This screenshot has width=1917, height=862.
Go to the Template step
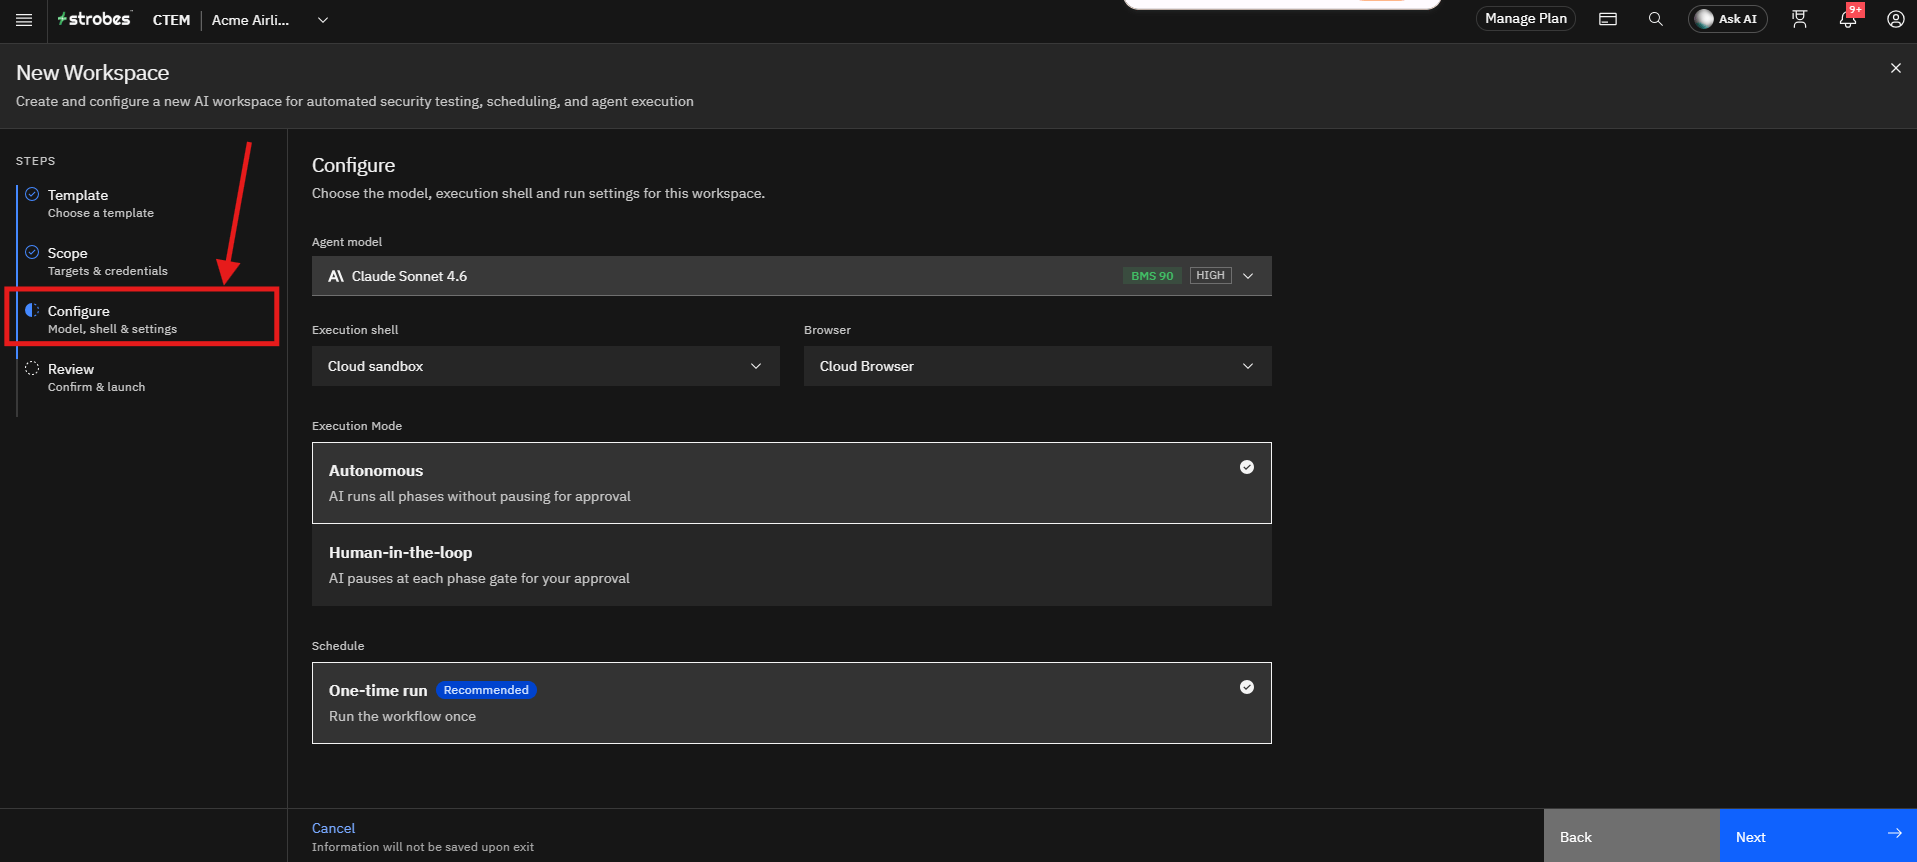coord(101,203)
